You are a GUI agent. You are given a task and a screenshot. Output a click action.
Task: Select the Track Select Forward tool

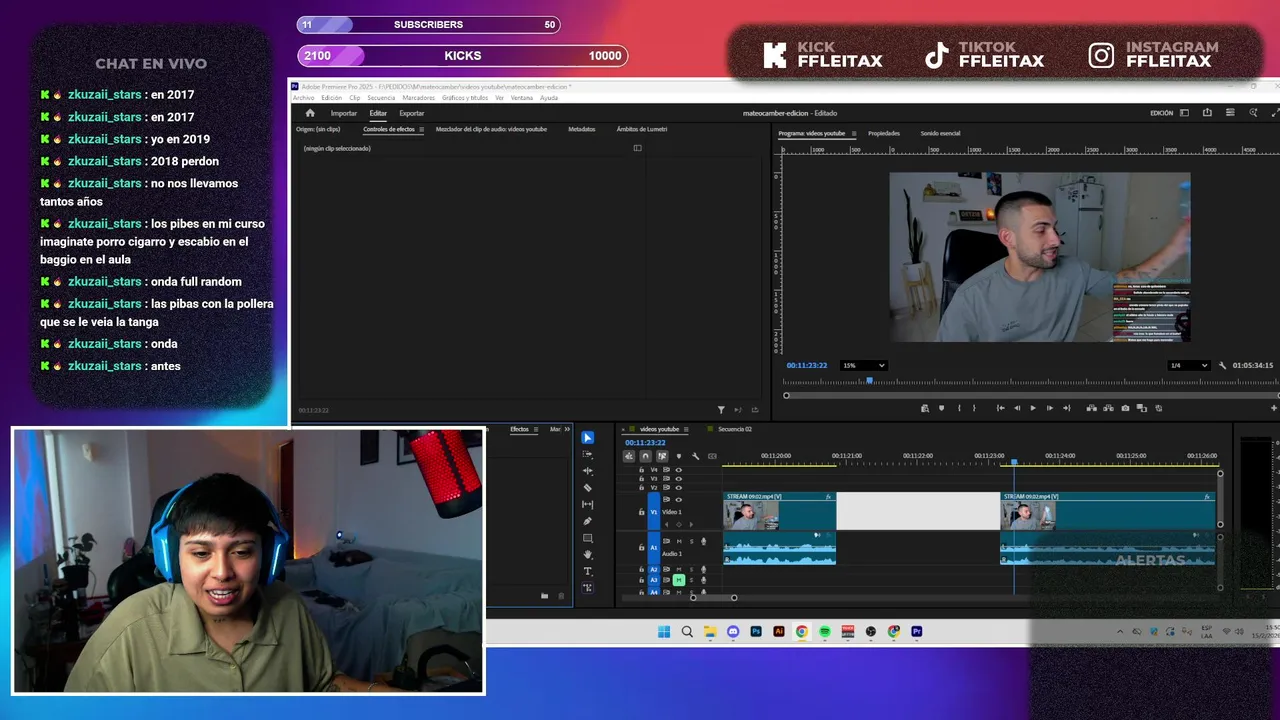587,454
